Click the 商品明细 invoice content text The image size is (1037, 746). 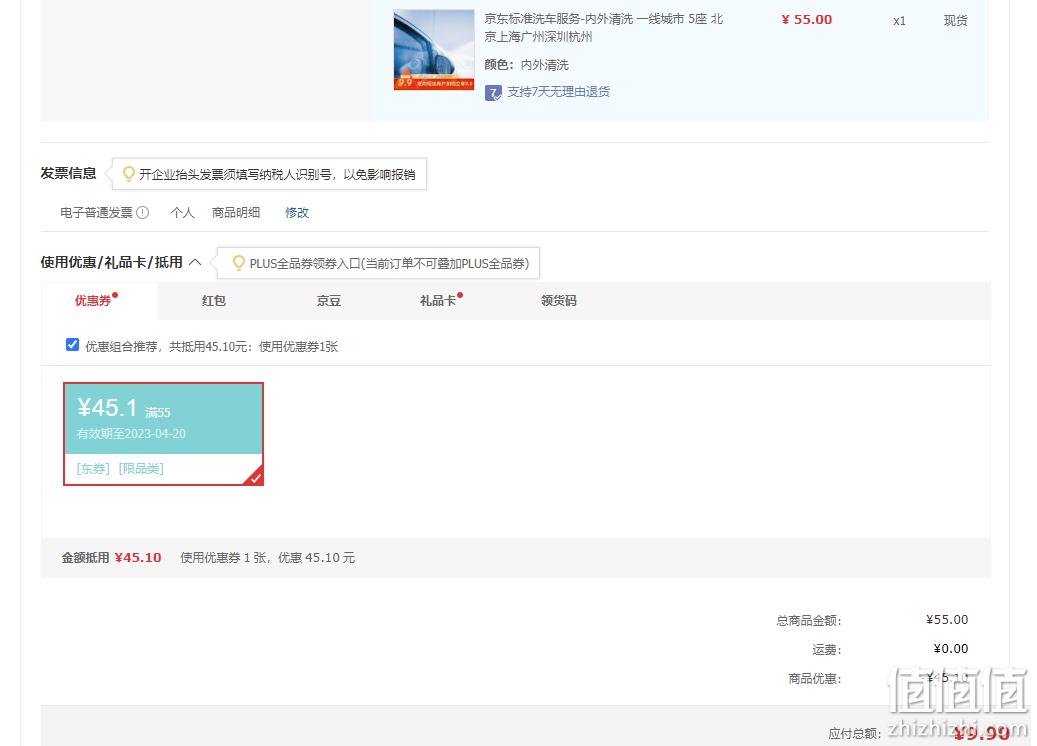pos(235,212)
